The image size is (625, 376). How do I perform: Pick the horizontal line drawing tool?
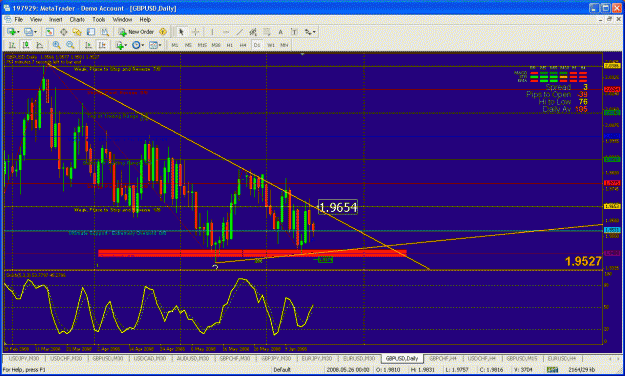click(x=226, y=32)
